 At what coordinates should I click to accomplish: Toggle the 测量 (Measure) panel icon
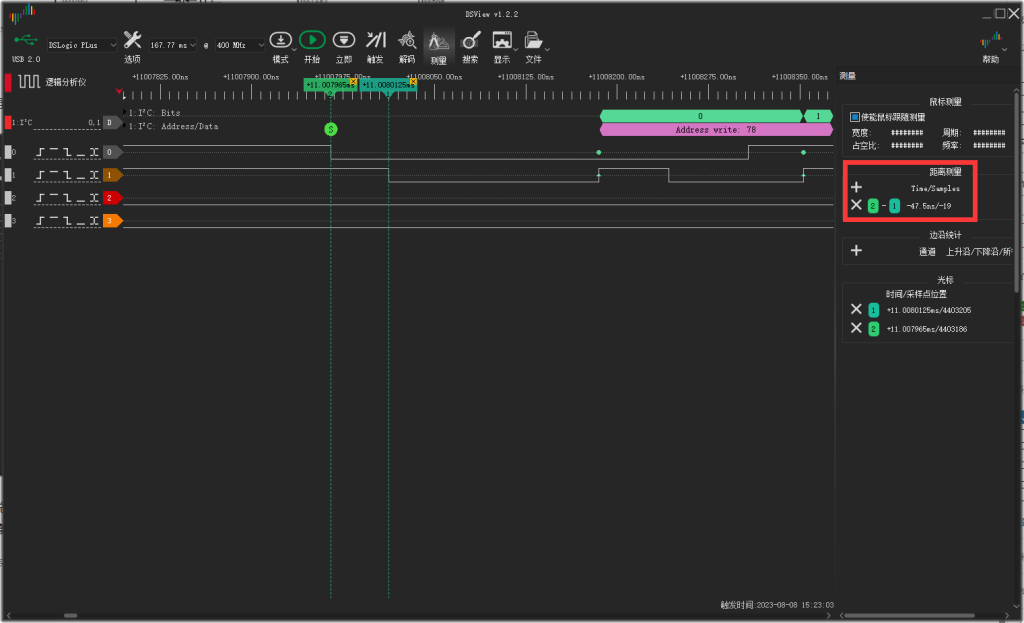tap(438, 40)
